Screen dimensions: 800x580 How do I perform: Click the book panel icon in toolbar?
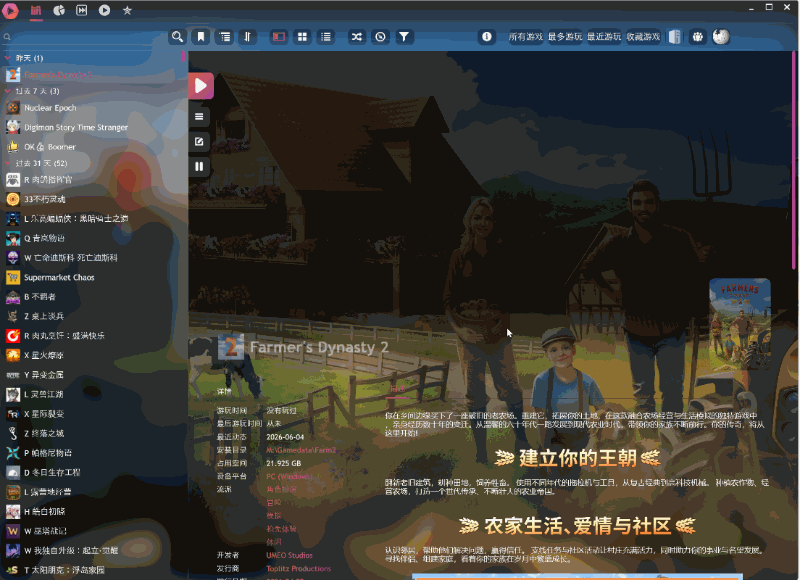674,37
